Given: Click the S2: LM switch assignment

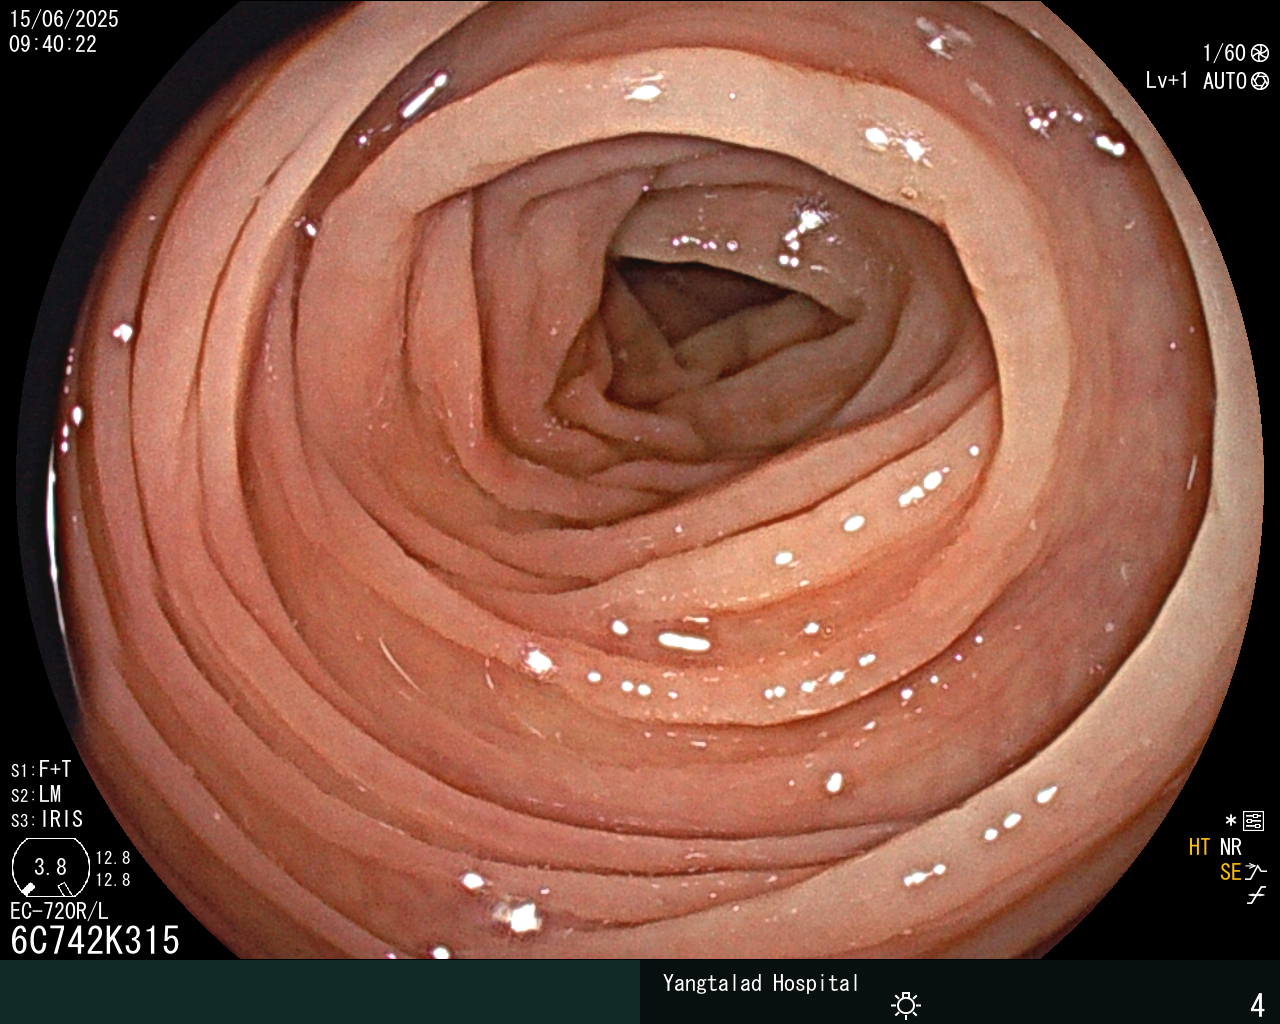Looking at the screenshot, I should [x=36, y=794].
